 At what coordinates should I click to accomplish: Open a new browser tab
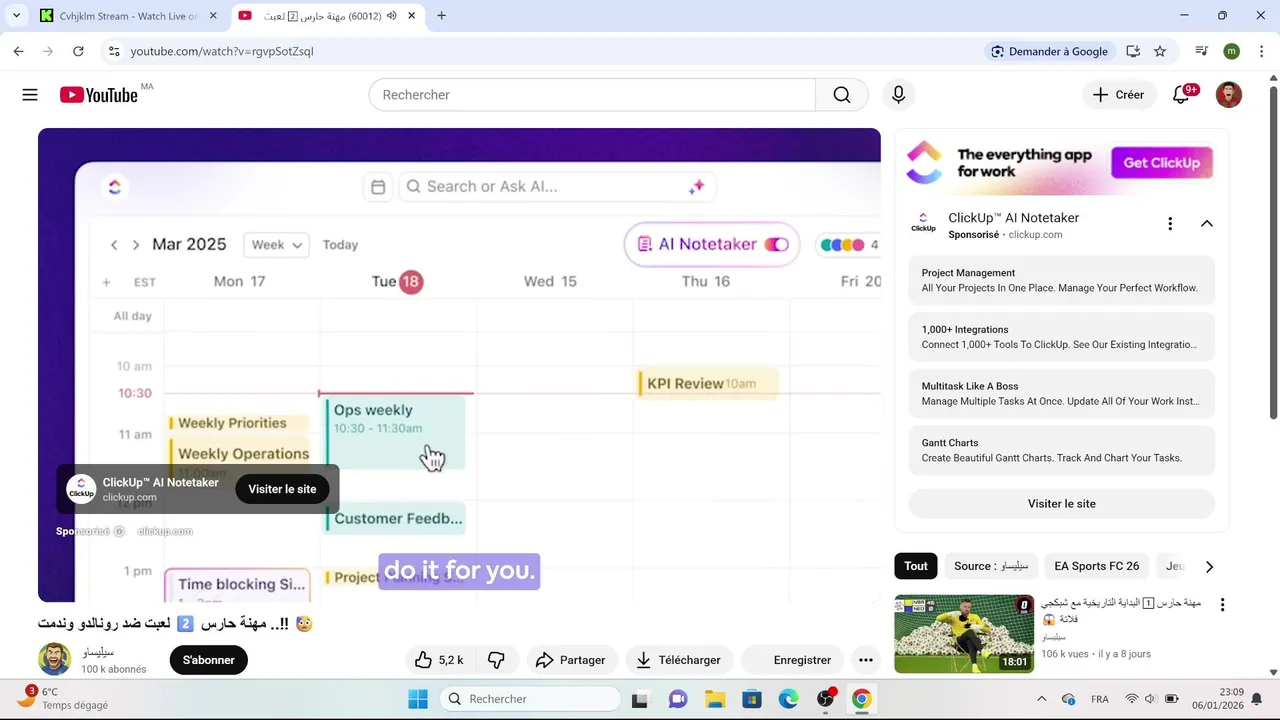click(442, 16)
